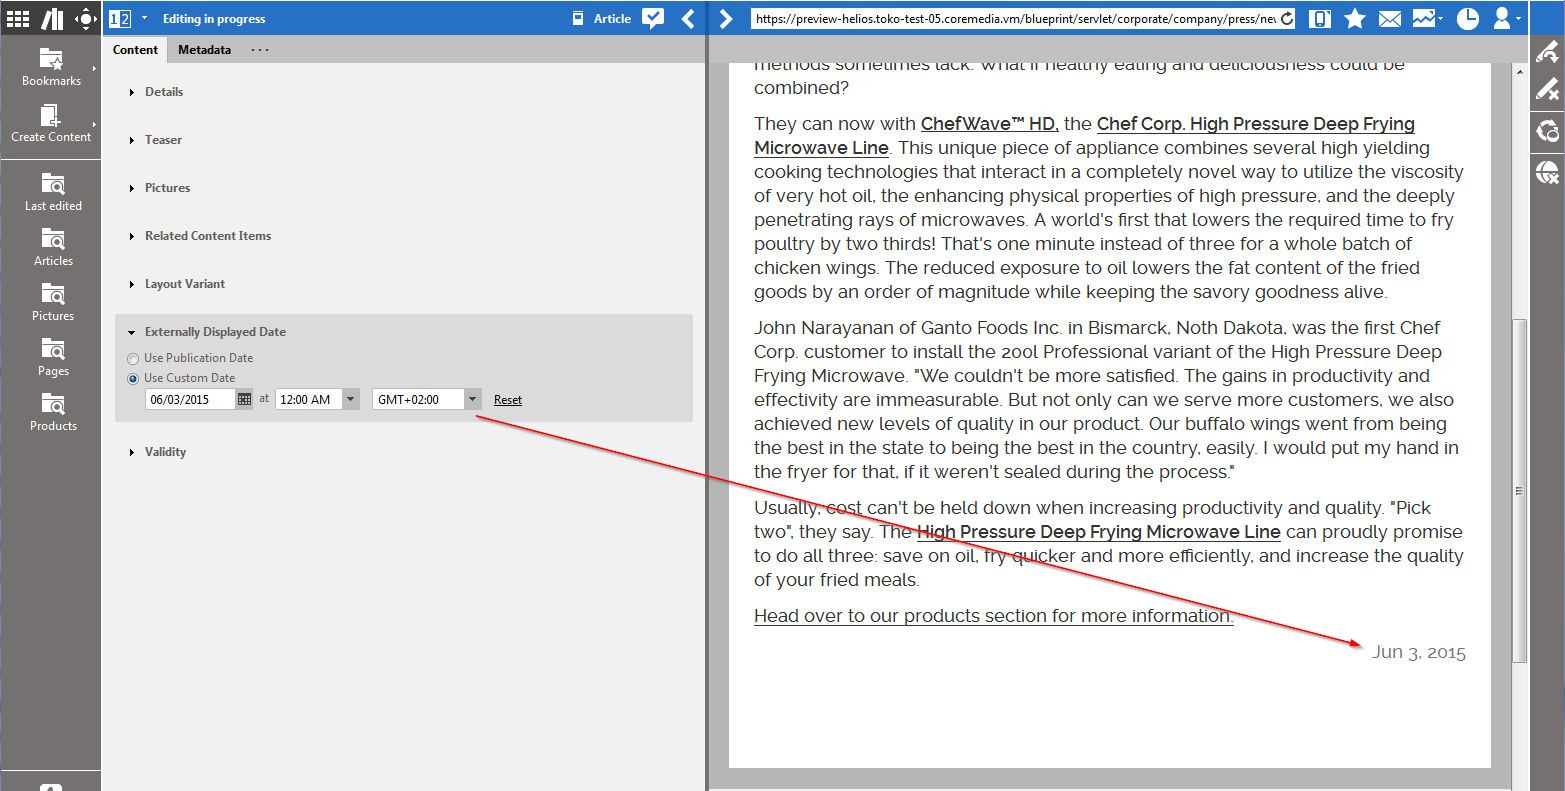
Task: Open Articles search folder
Action: [x=53, y=247]
